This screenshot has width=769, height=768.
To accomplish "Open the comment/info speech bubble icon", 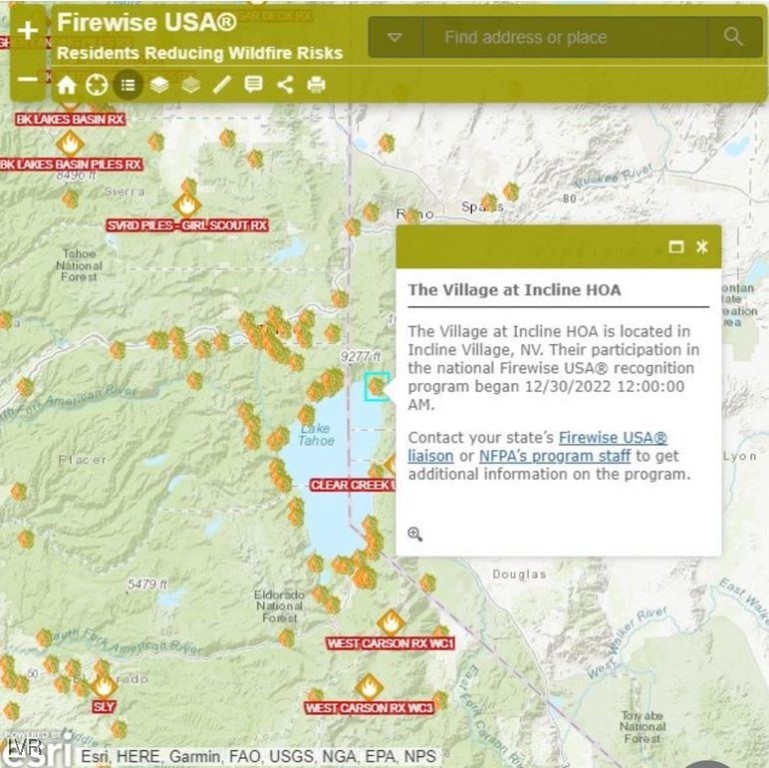I will [253, 85].
